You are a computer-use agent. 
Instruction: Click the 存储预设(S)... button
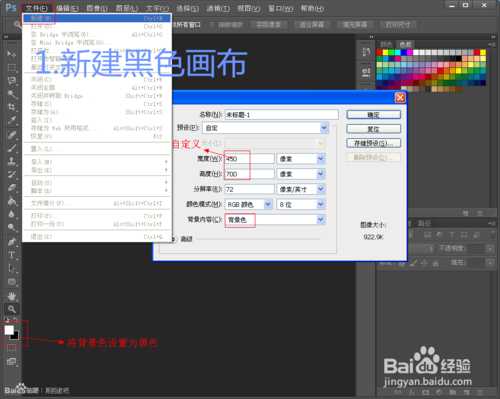pyautogui.click(x=373, y=143)
